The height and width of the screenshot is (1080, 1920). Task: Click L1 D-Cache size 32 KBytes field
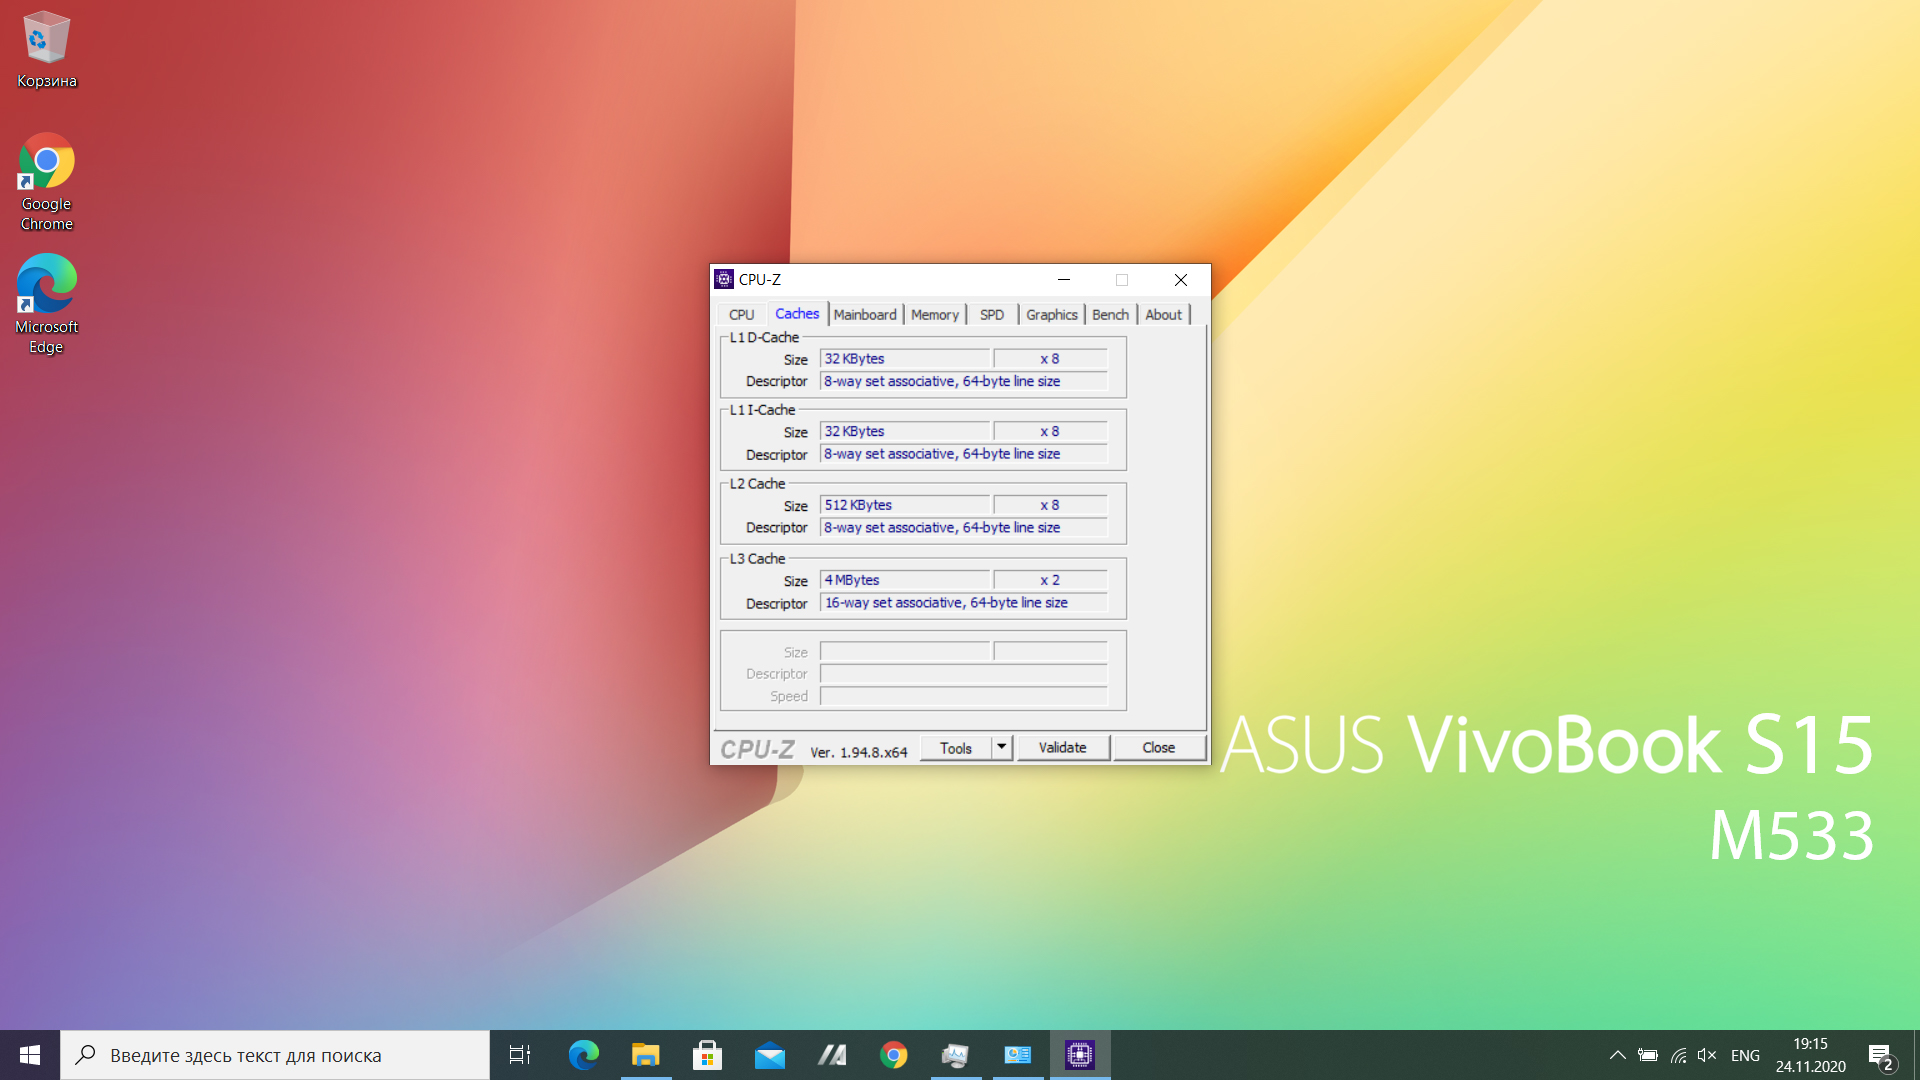(x=905, y=359)
